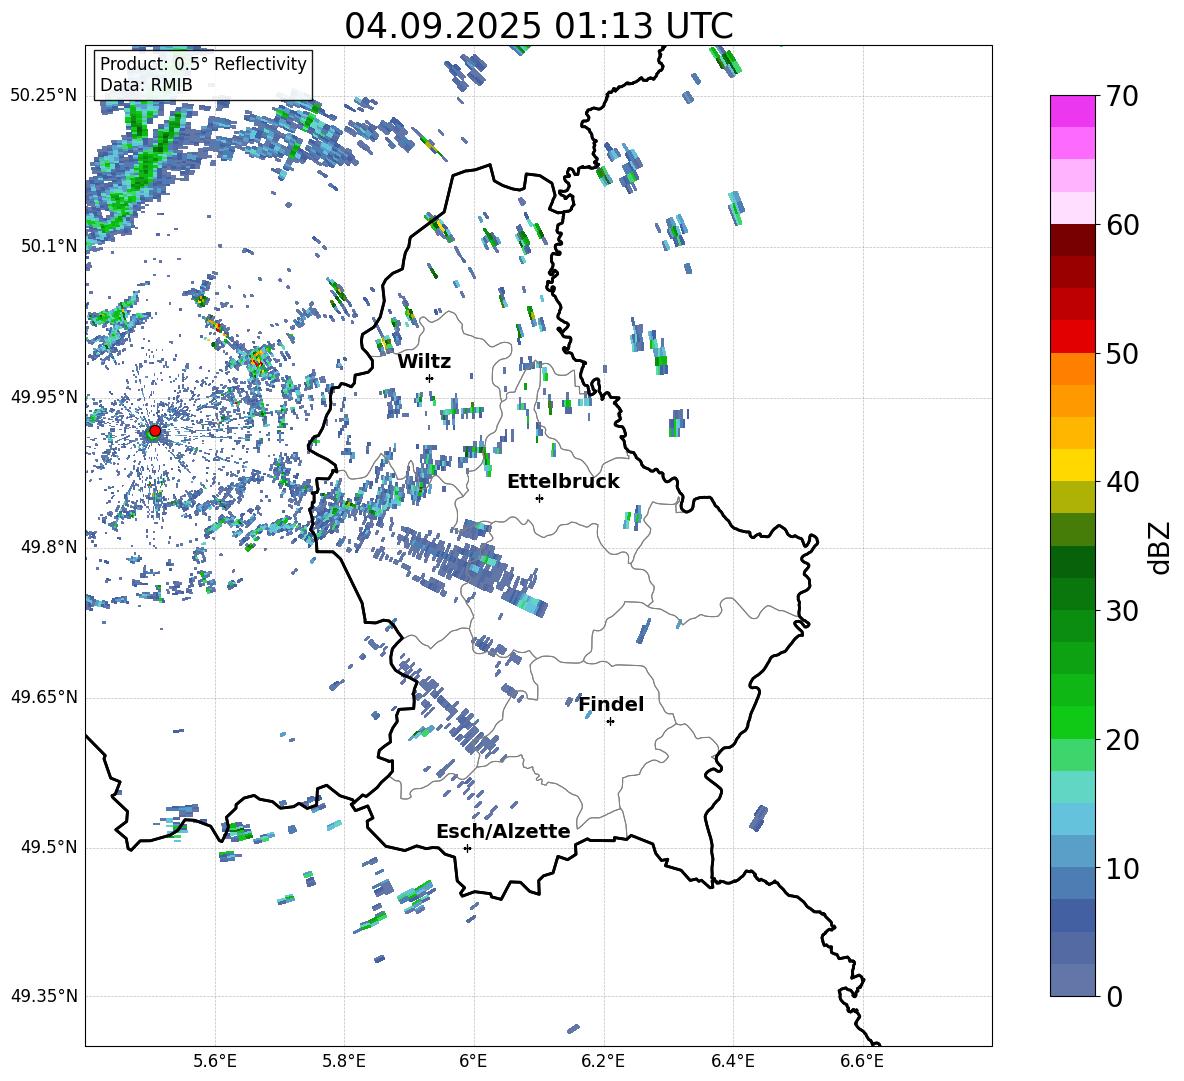Click the 49.5°N latitude label
The image size is (1184, 1081).
point(48,846)
